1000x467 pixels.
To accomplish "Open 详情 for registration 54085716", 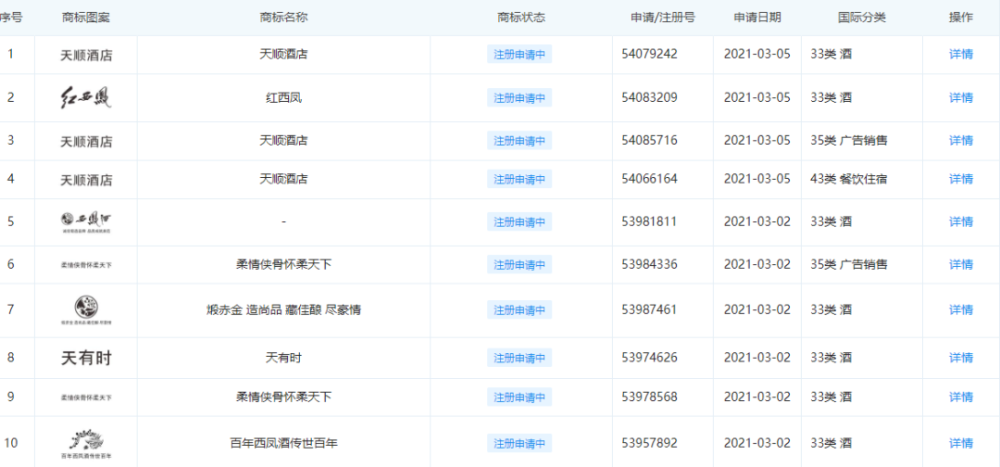I will 960,140.
